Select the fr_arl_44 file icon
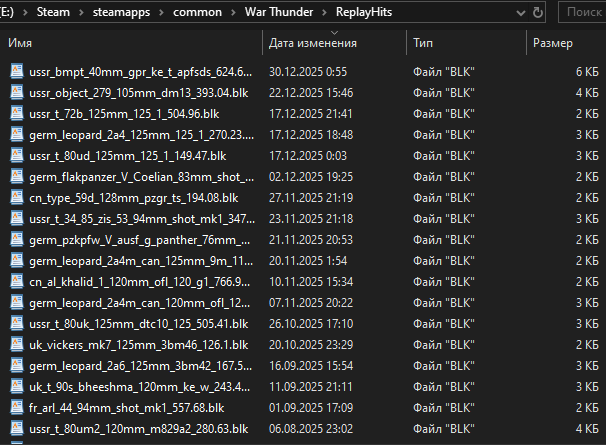 17,407
